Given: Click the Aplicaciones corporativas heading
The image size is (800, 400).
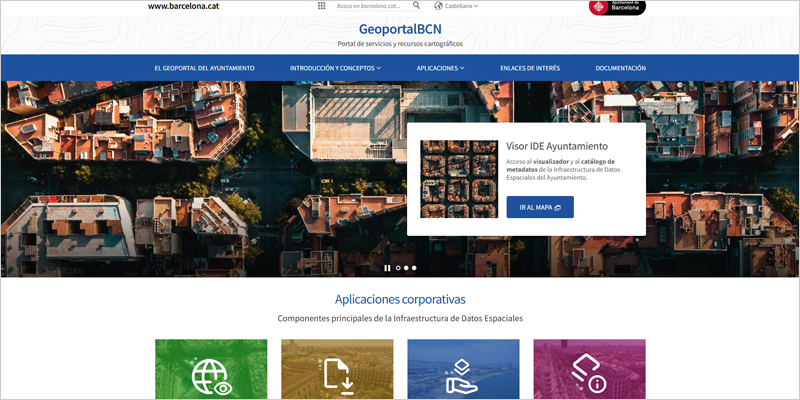Looking at the screenshot, I should (400, 299).
